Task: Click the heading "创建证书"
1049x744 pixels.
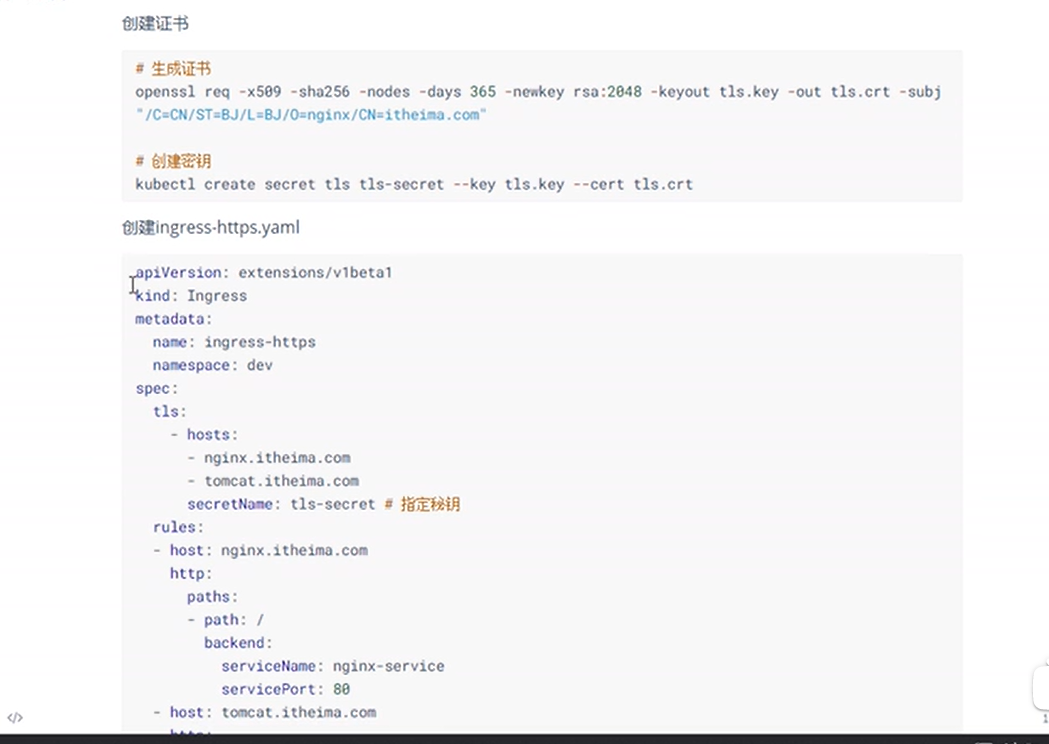Action: click(155, 23)
